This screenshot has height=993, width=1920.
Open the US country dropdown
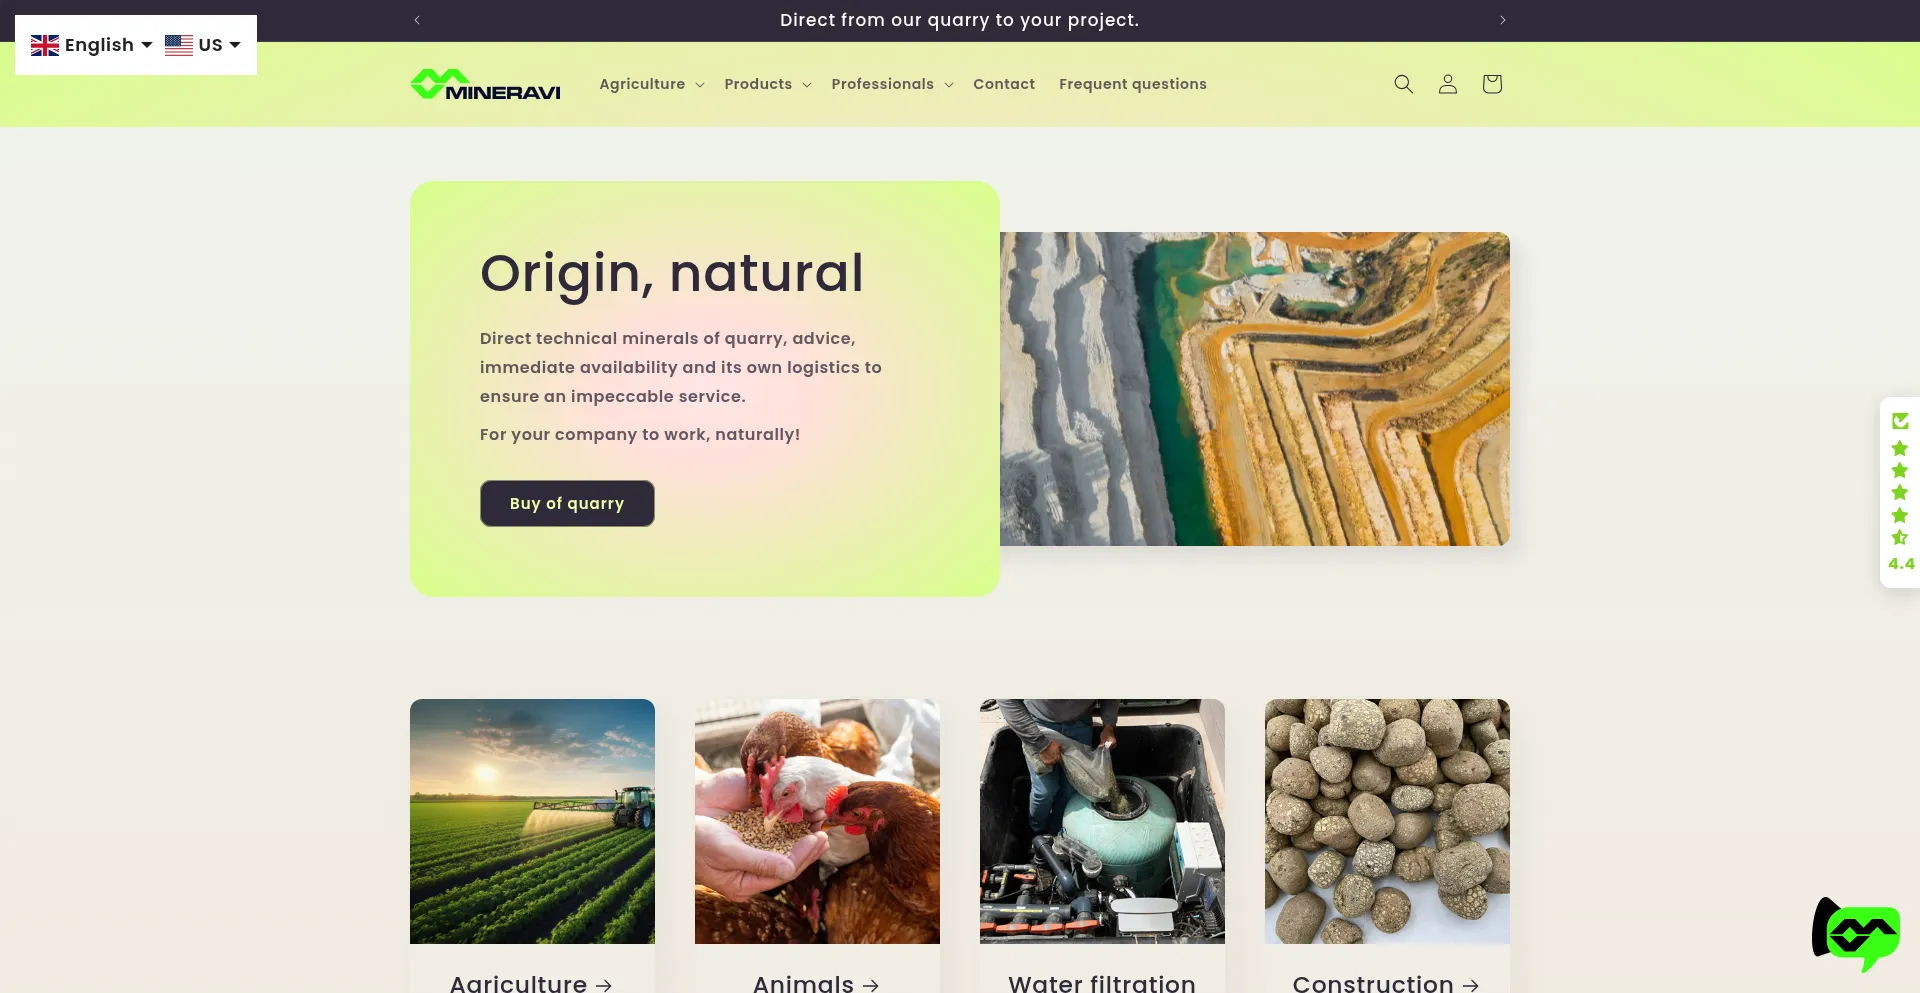tap(203, 45)
